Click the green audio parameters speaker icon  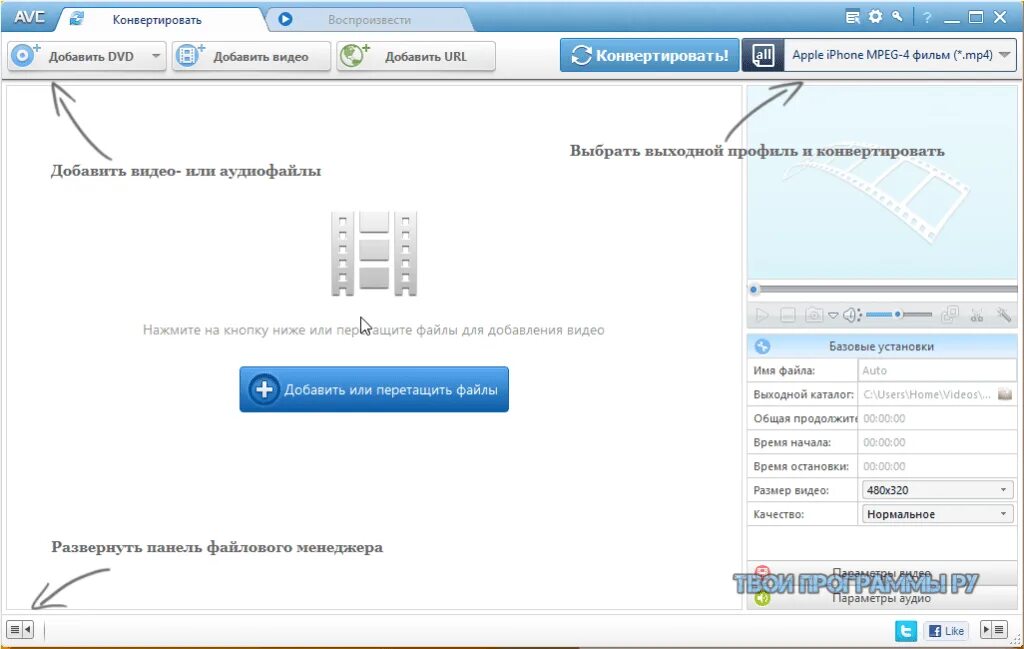[762, 597]
